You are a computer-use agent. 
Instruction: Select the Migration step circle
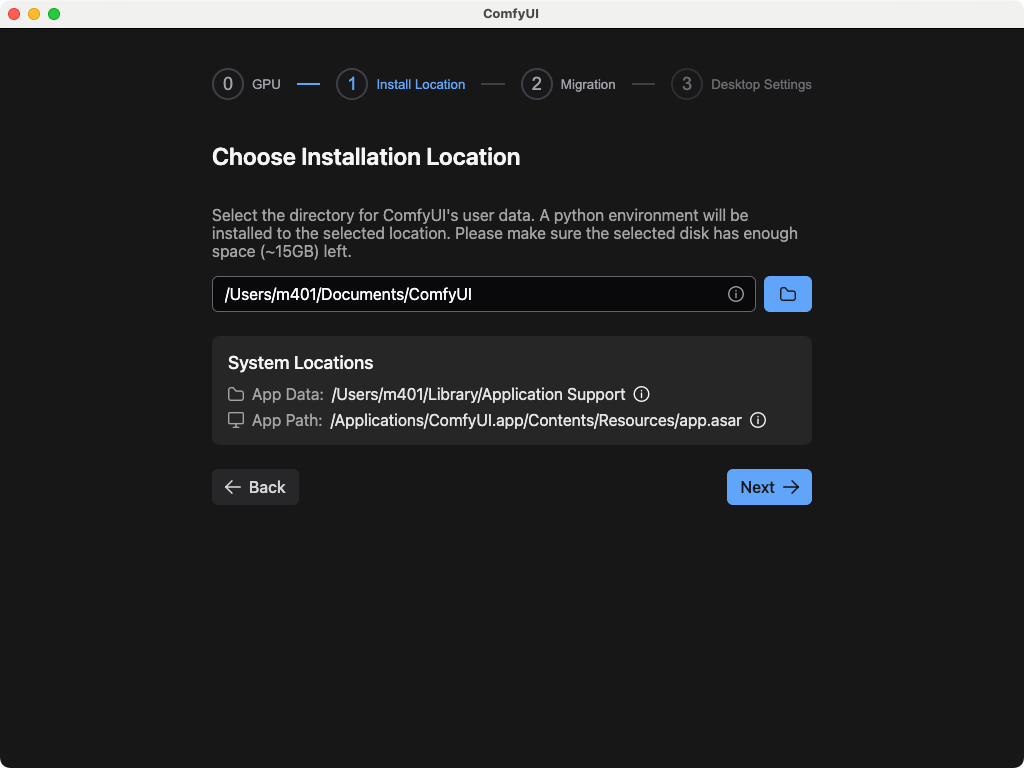537,84
